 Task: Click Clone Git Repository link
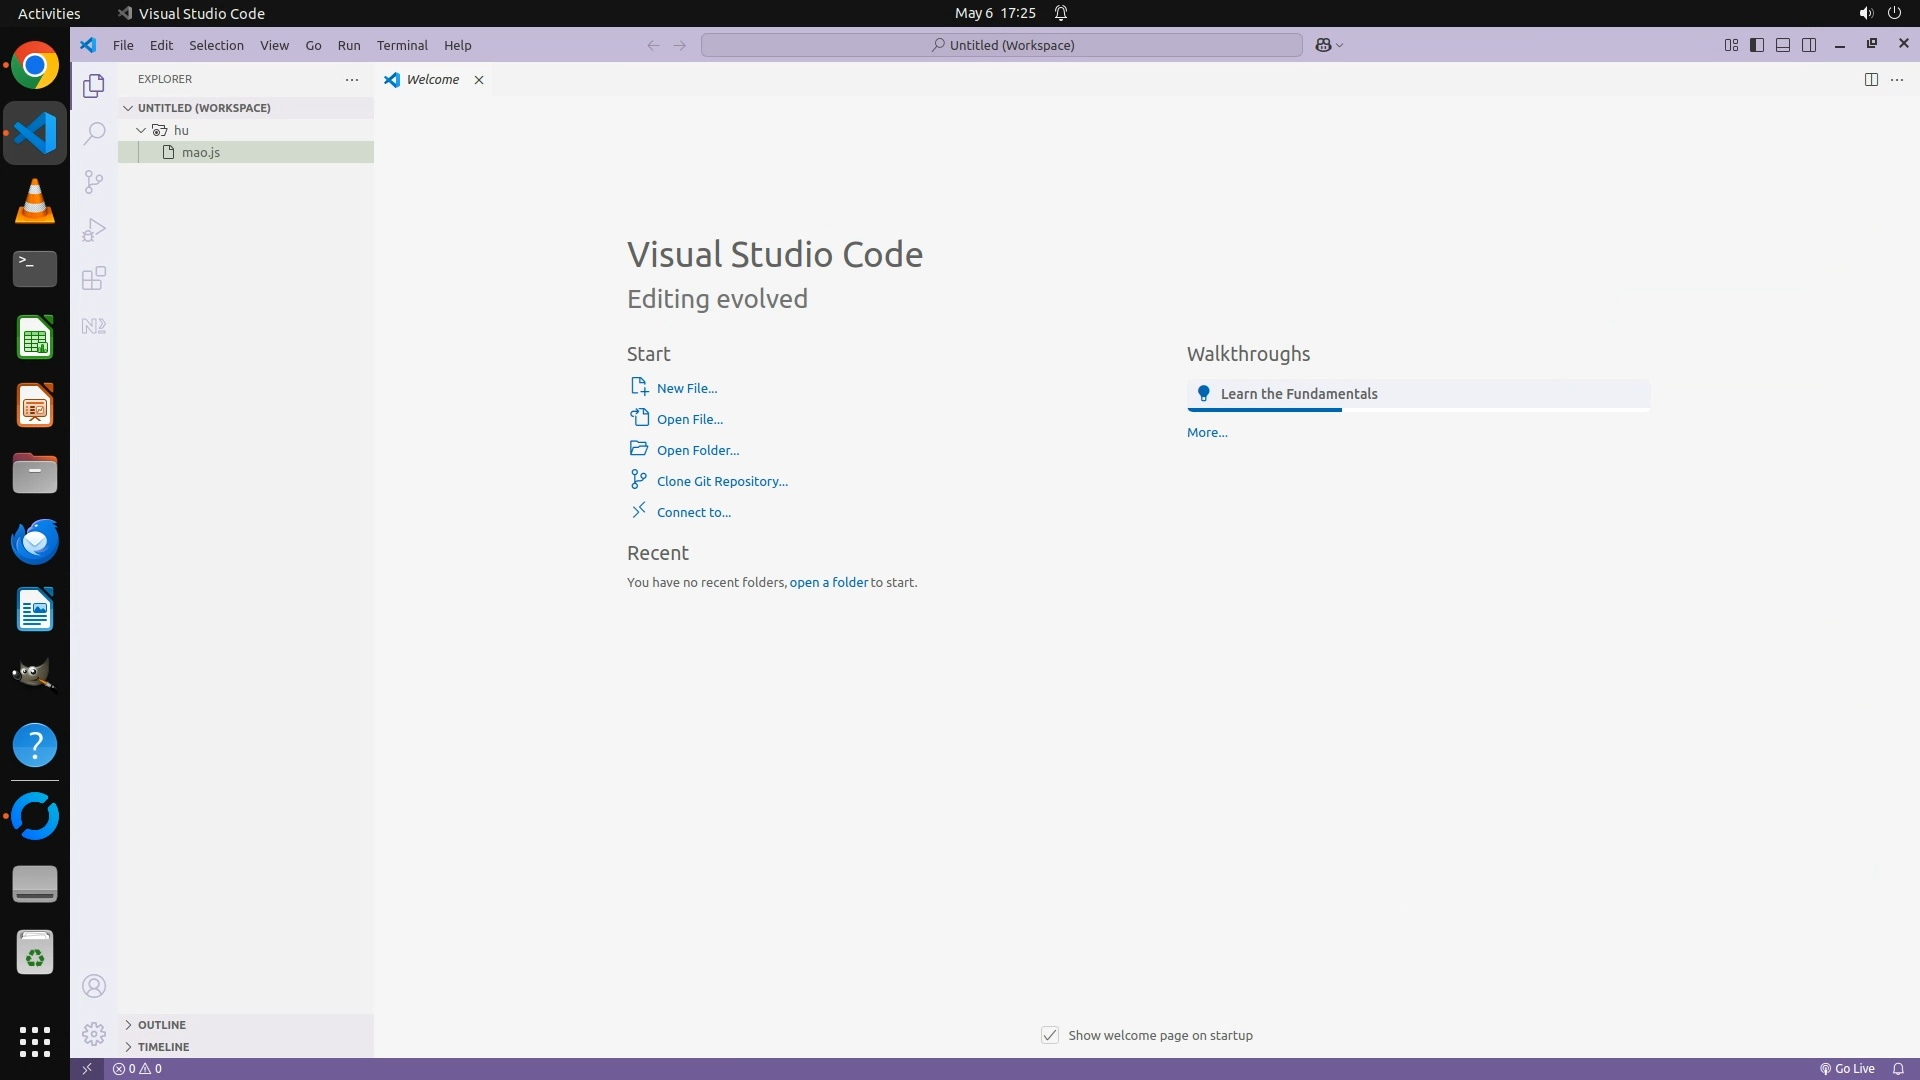[722, 481]
